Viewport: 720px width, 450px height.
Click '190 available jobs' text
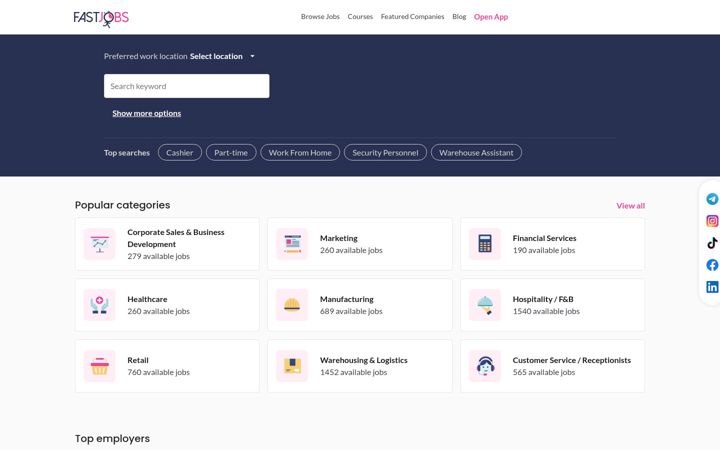click(544, 250)
